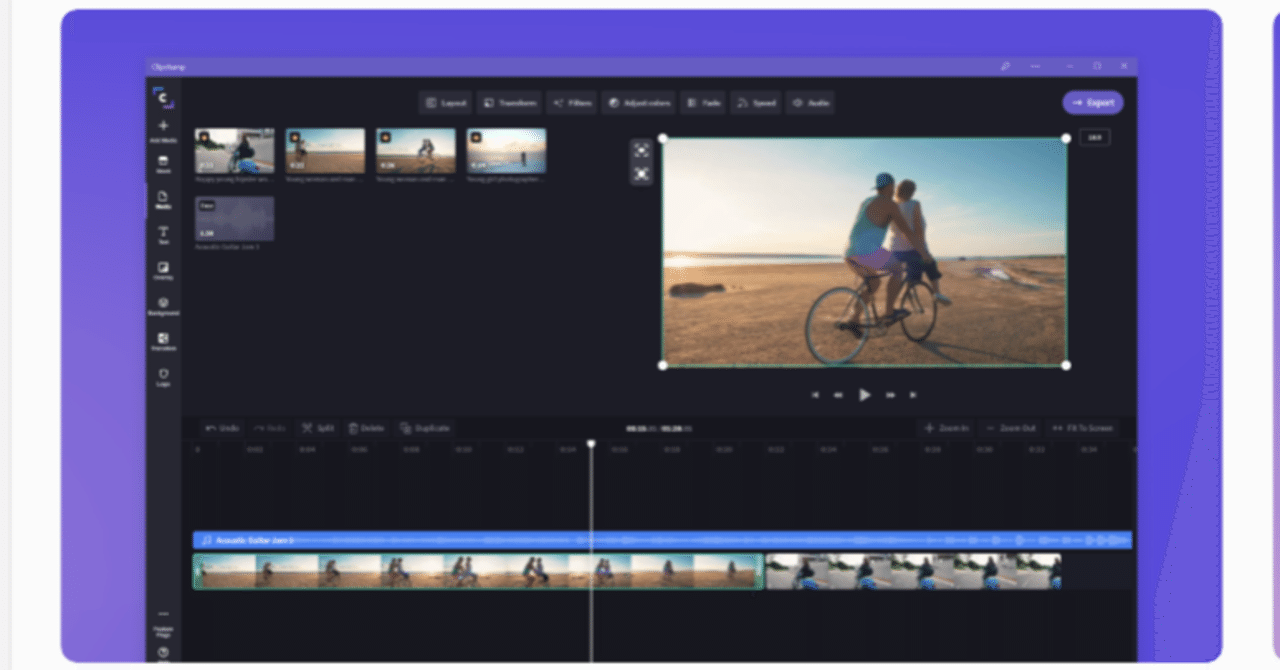Screen dimensions: 1280x670
Task: Click the Duplicate button
Action: (425, 428)
